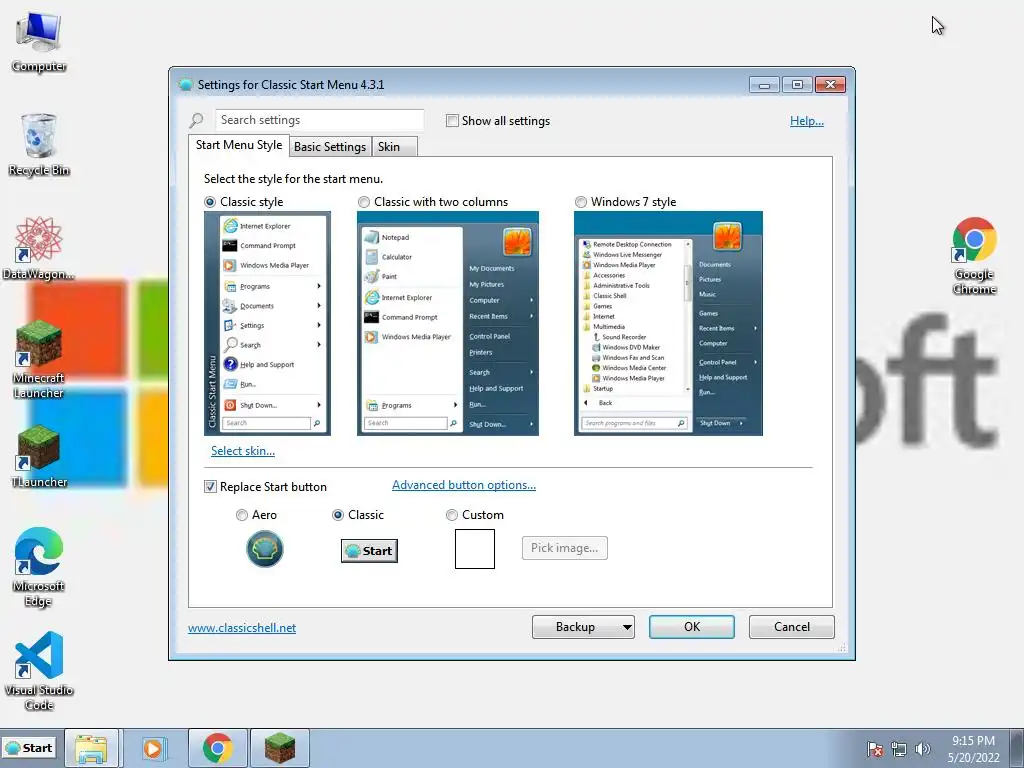Switch to the Basic Settings tab
Screen dimensions: 1024x768
[x=330, y=147]
